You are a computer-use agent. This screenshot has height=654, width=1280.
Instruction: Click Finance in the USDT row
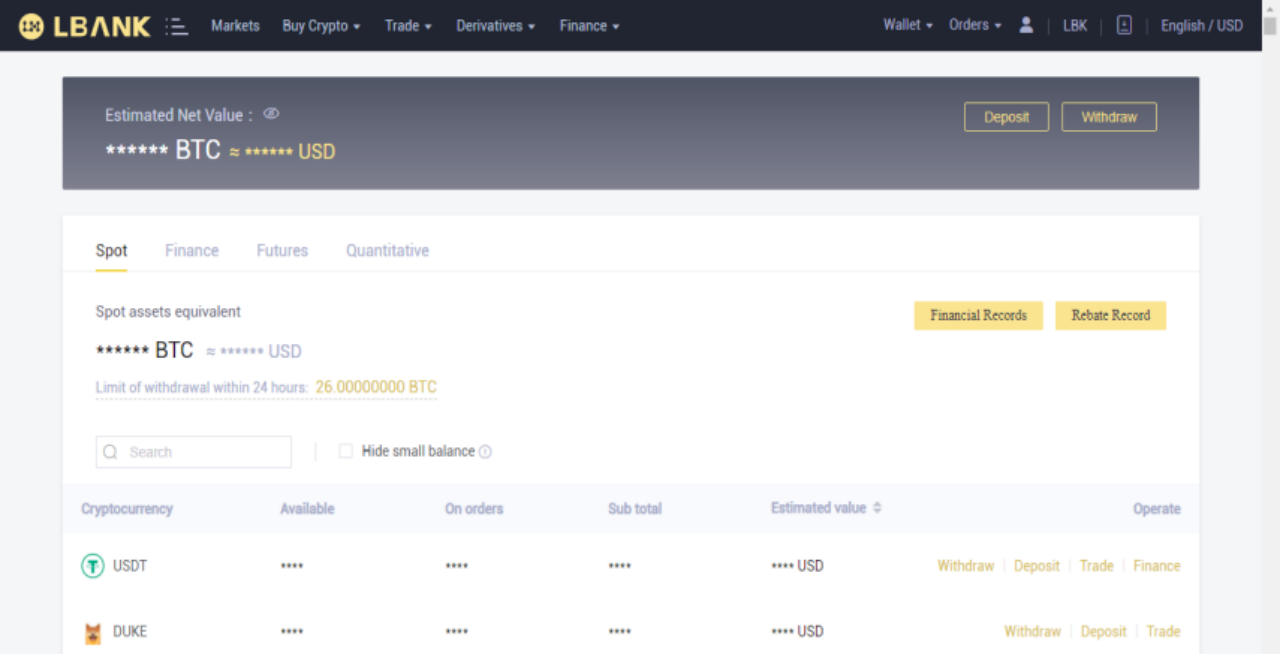pyautogui.click(x=1157, y=566)
